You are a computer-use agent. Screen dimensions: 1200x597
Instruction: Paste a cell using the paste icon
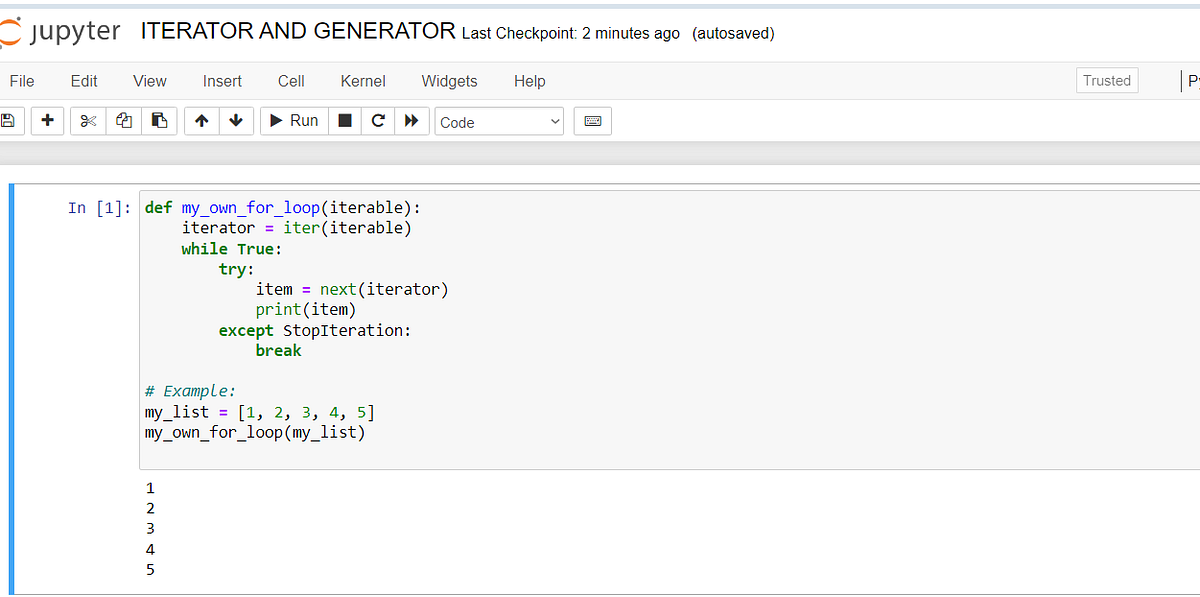coord(159,120)
